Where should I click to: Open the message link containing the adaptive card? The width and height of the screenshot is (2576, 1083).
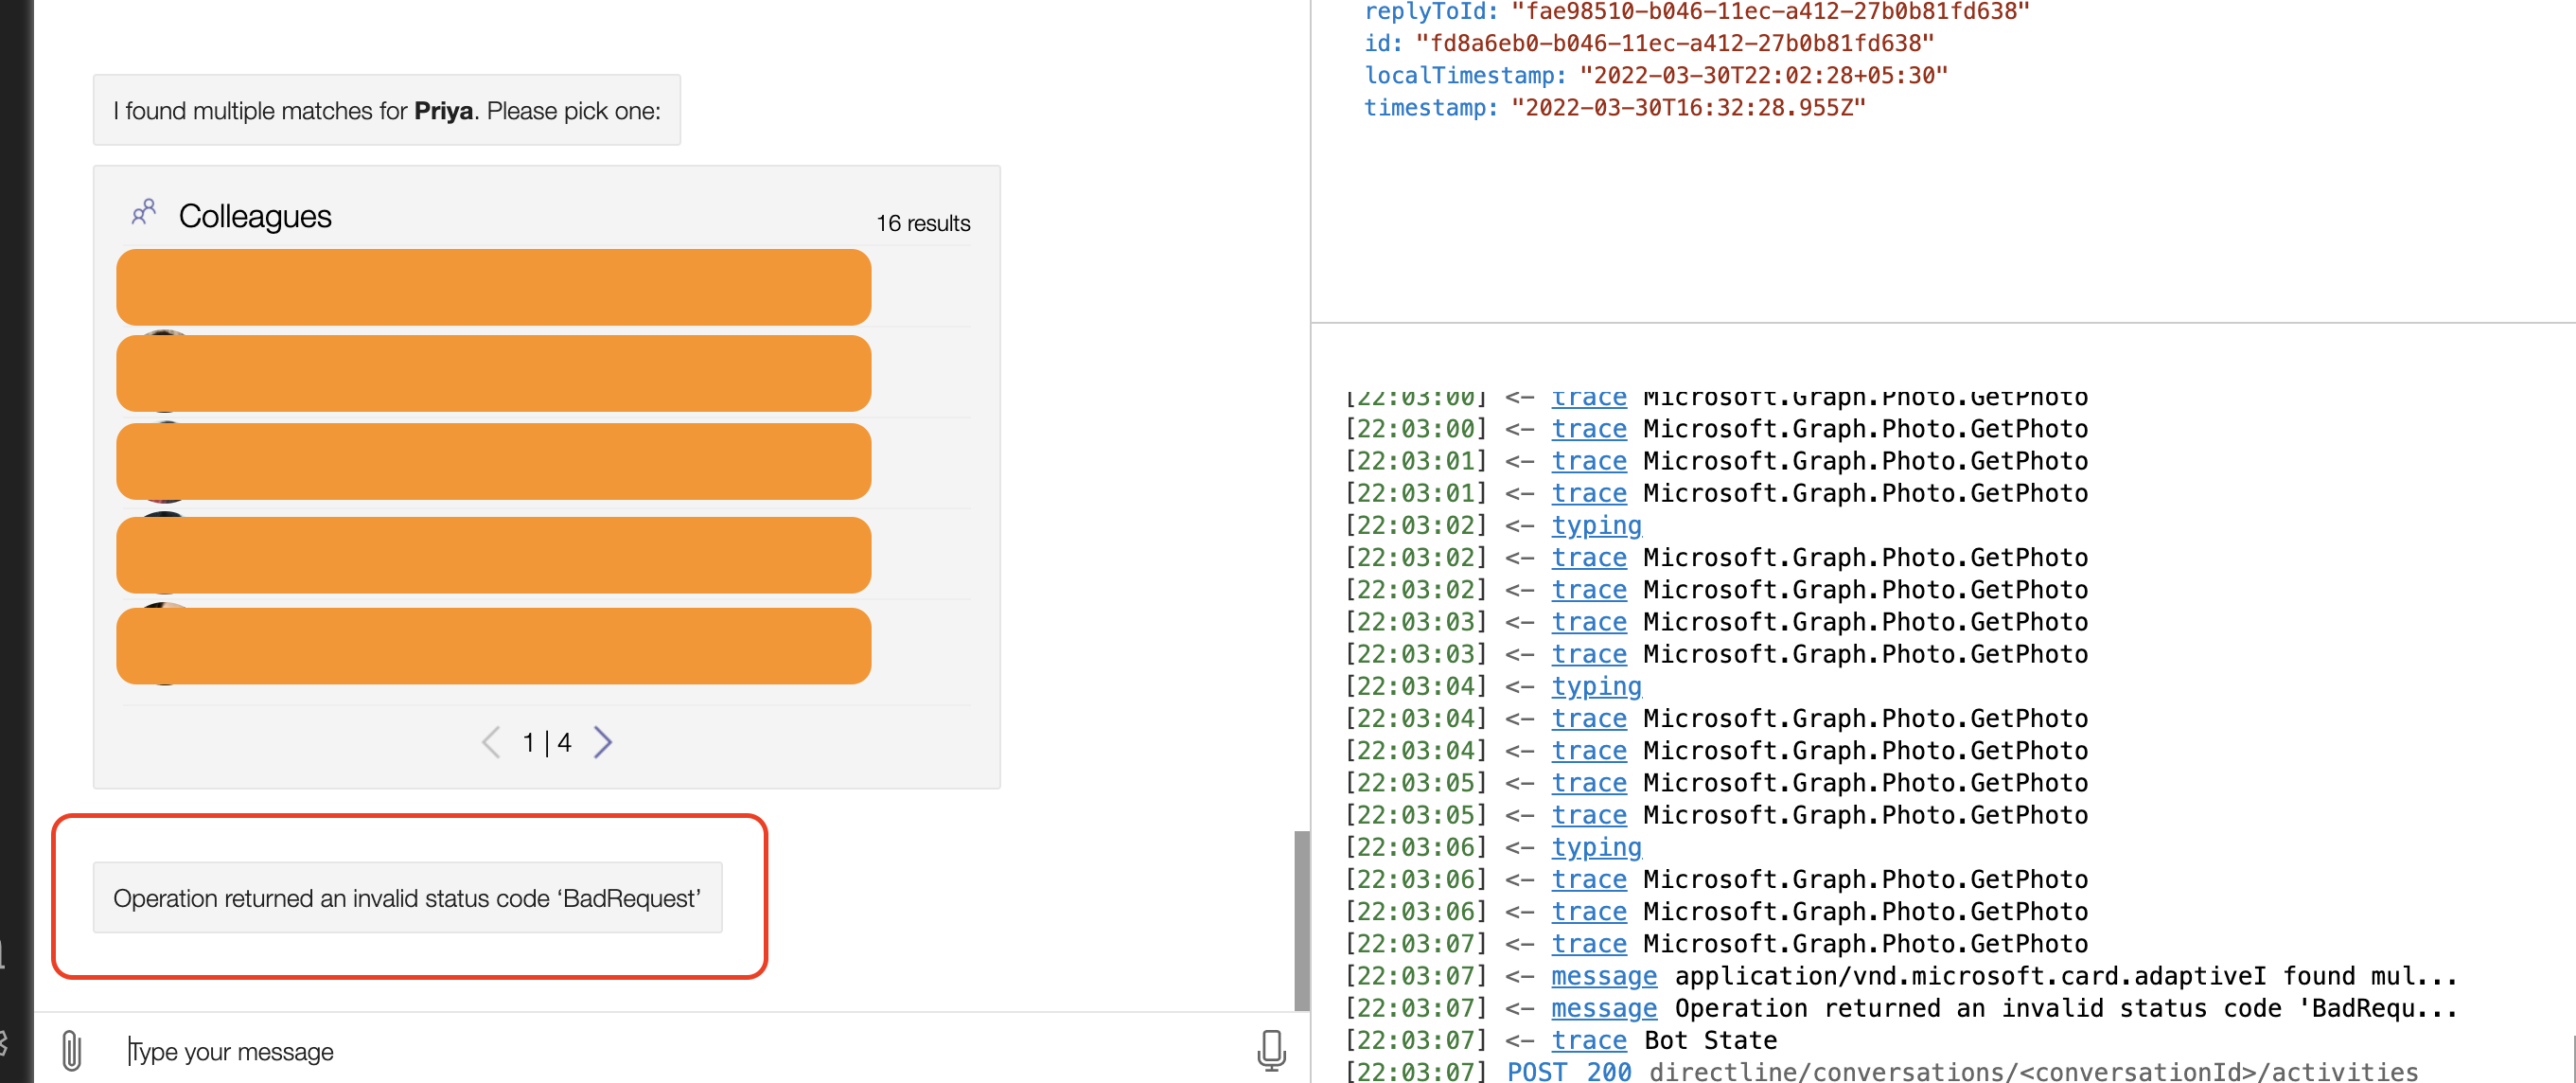tap(1603, 976)
